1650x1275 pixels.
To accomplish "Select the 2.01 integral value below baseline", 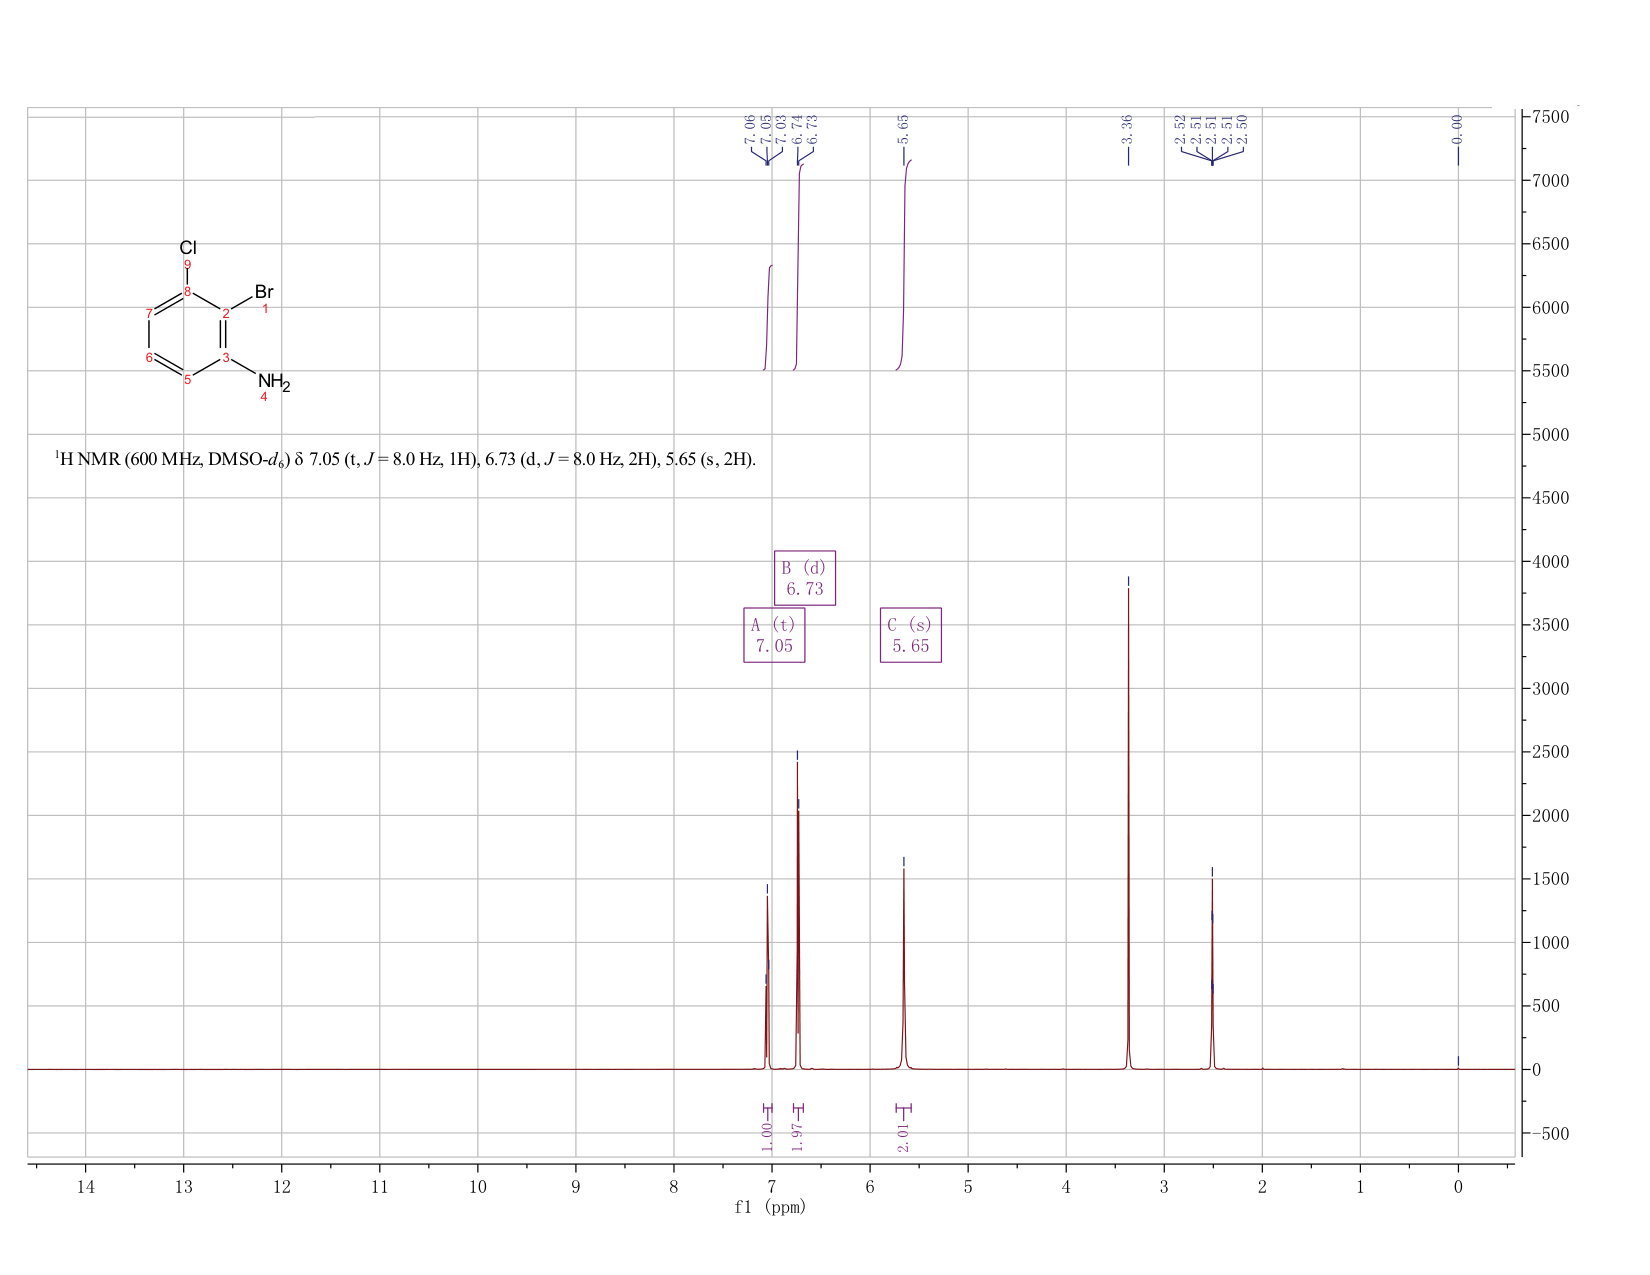I will 903,1137.
